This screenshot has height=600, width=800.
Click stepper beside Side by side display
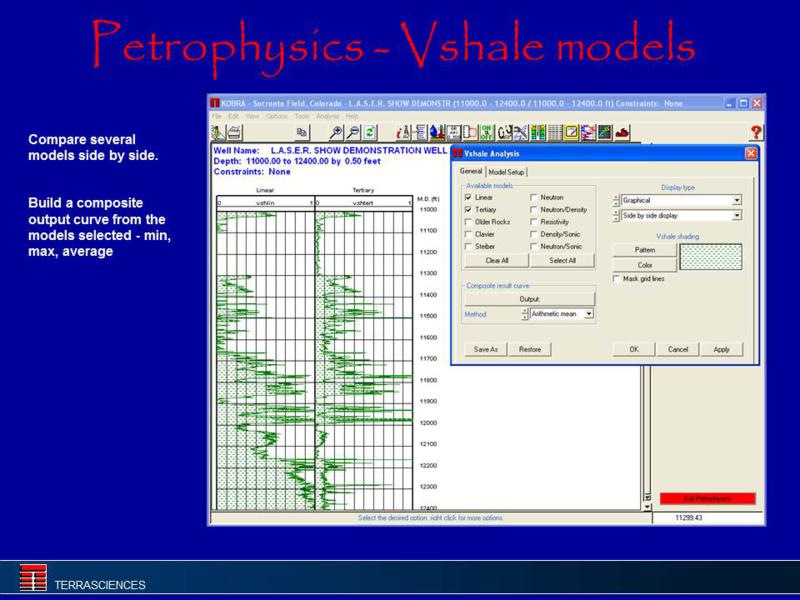point(616,215)
